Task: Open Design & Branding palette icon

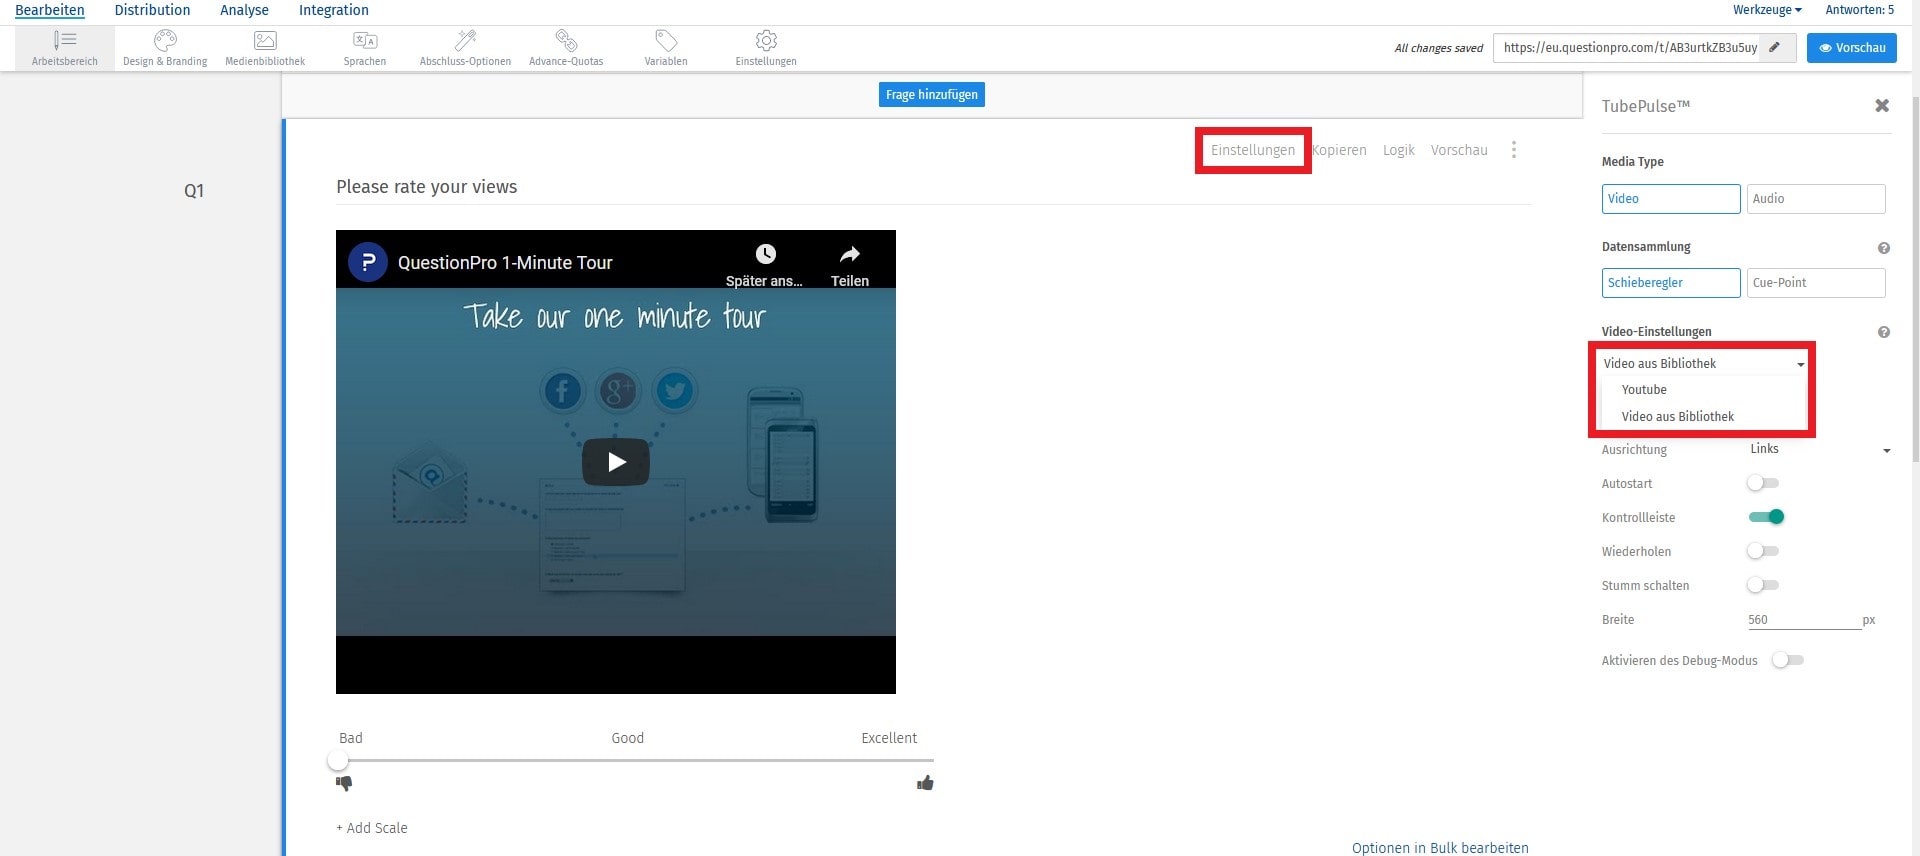Action: [x=165, y=40]
